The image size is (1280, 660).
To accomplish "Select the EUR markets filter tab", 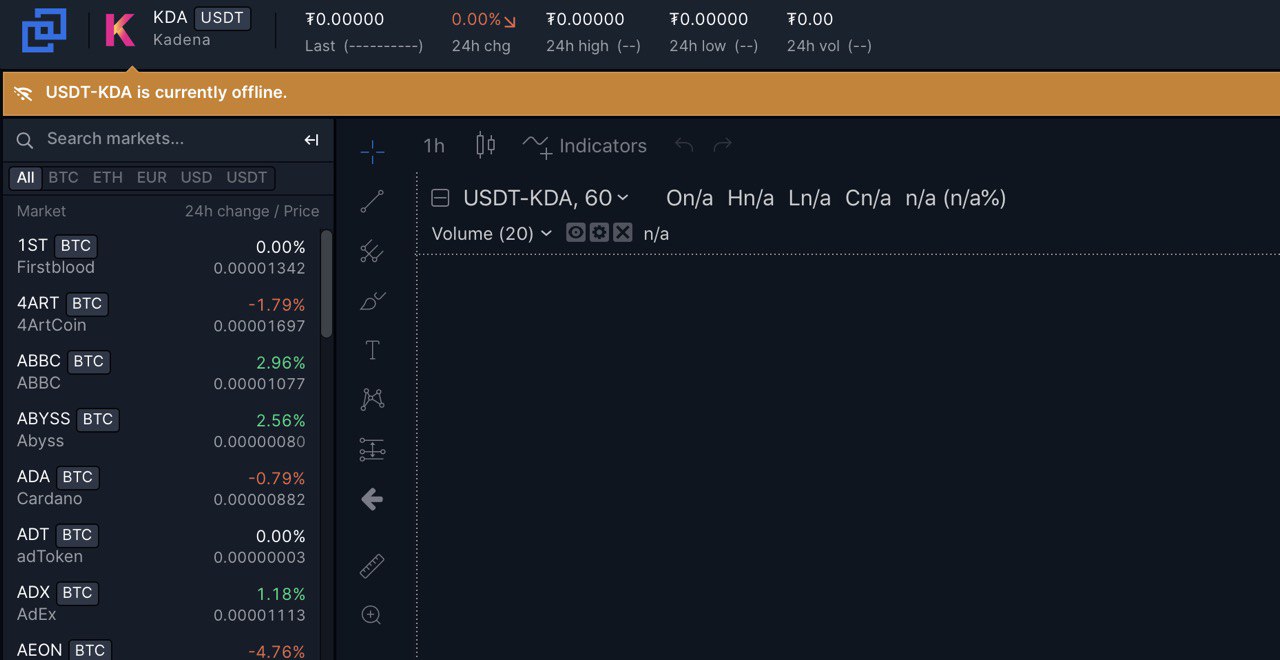I will pos(152,178).
